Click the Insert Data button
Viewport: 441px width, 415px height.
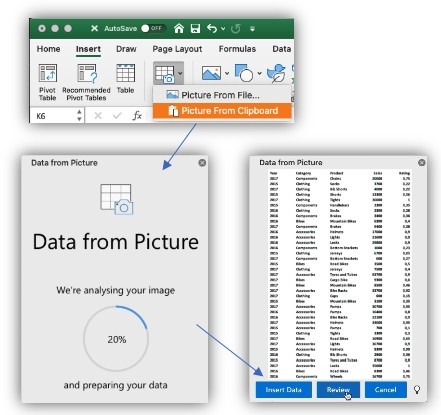click(x=284, y=390)
